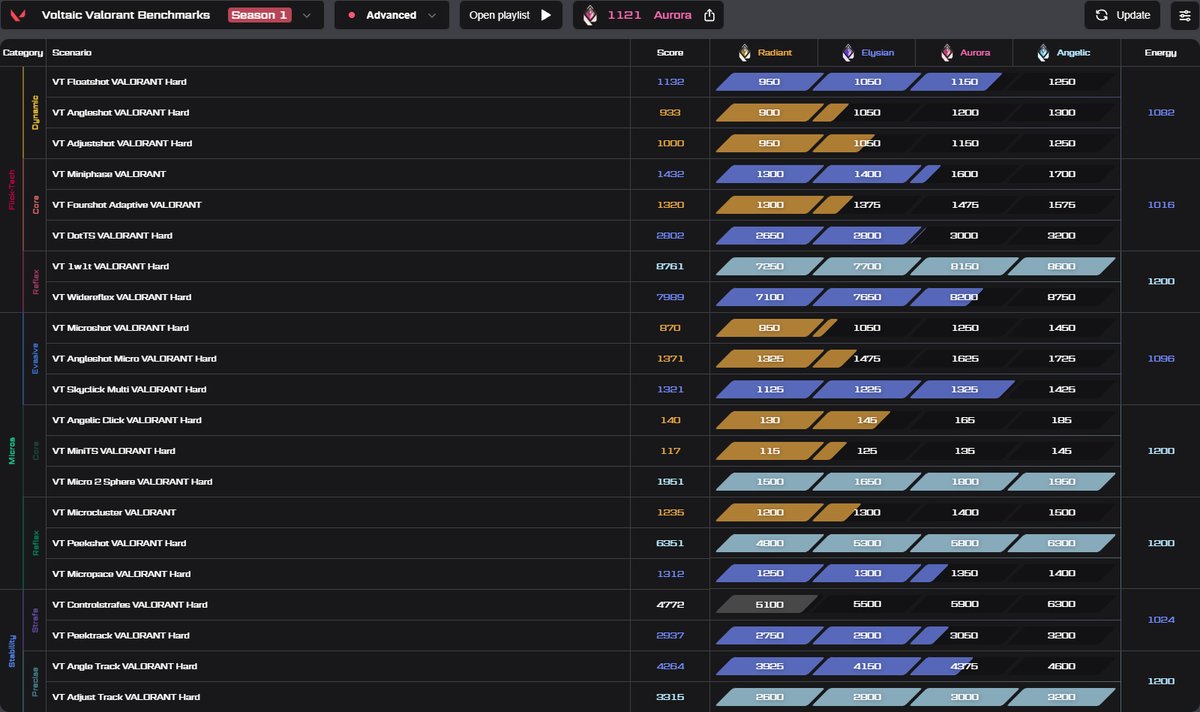1200x712 pixels.
Task: Click the energy value 1016
Action: 1161,205
